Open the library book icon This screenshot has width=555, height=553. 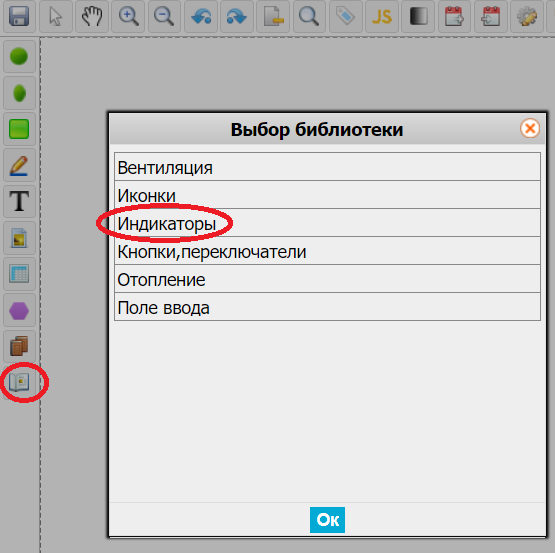pyautogui.click(x=19, y=382)
